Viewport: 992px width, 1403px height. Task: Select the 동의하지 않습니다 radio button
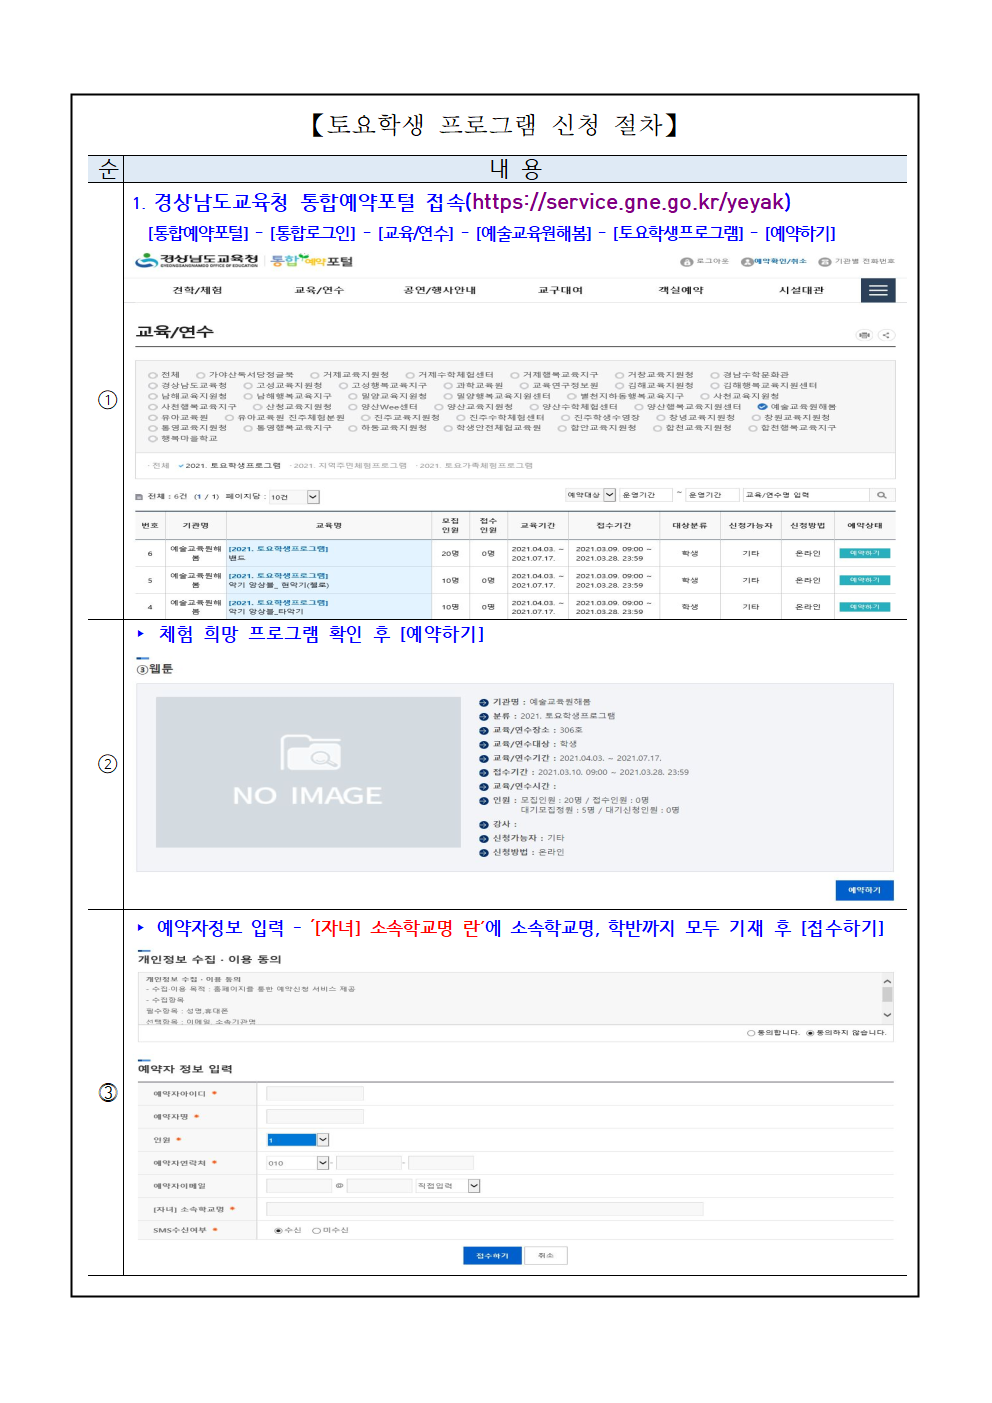pyautogui.click(x=810, y=1033)
